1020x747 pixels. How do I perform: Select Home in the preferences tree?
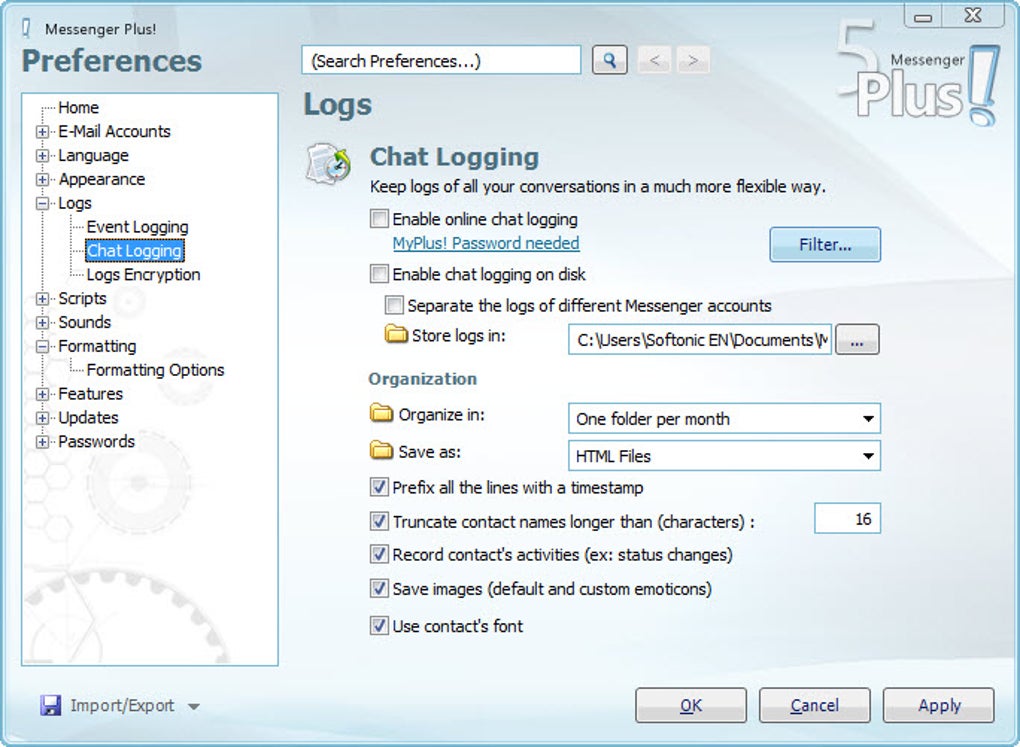coord(78,107)
